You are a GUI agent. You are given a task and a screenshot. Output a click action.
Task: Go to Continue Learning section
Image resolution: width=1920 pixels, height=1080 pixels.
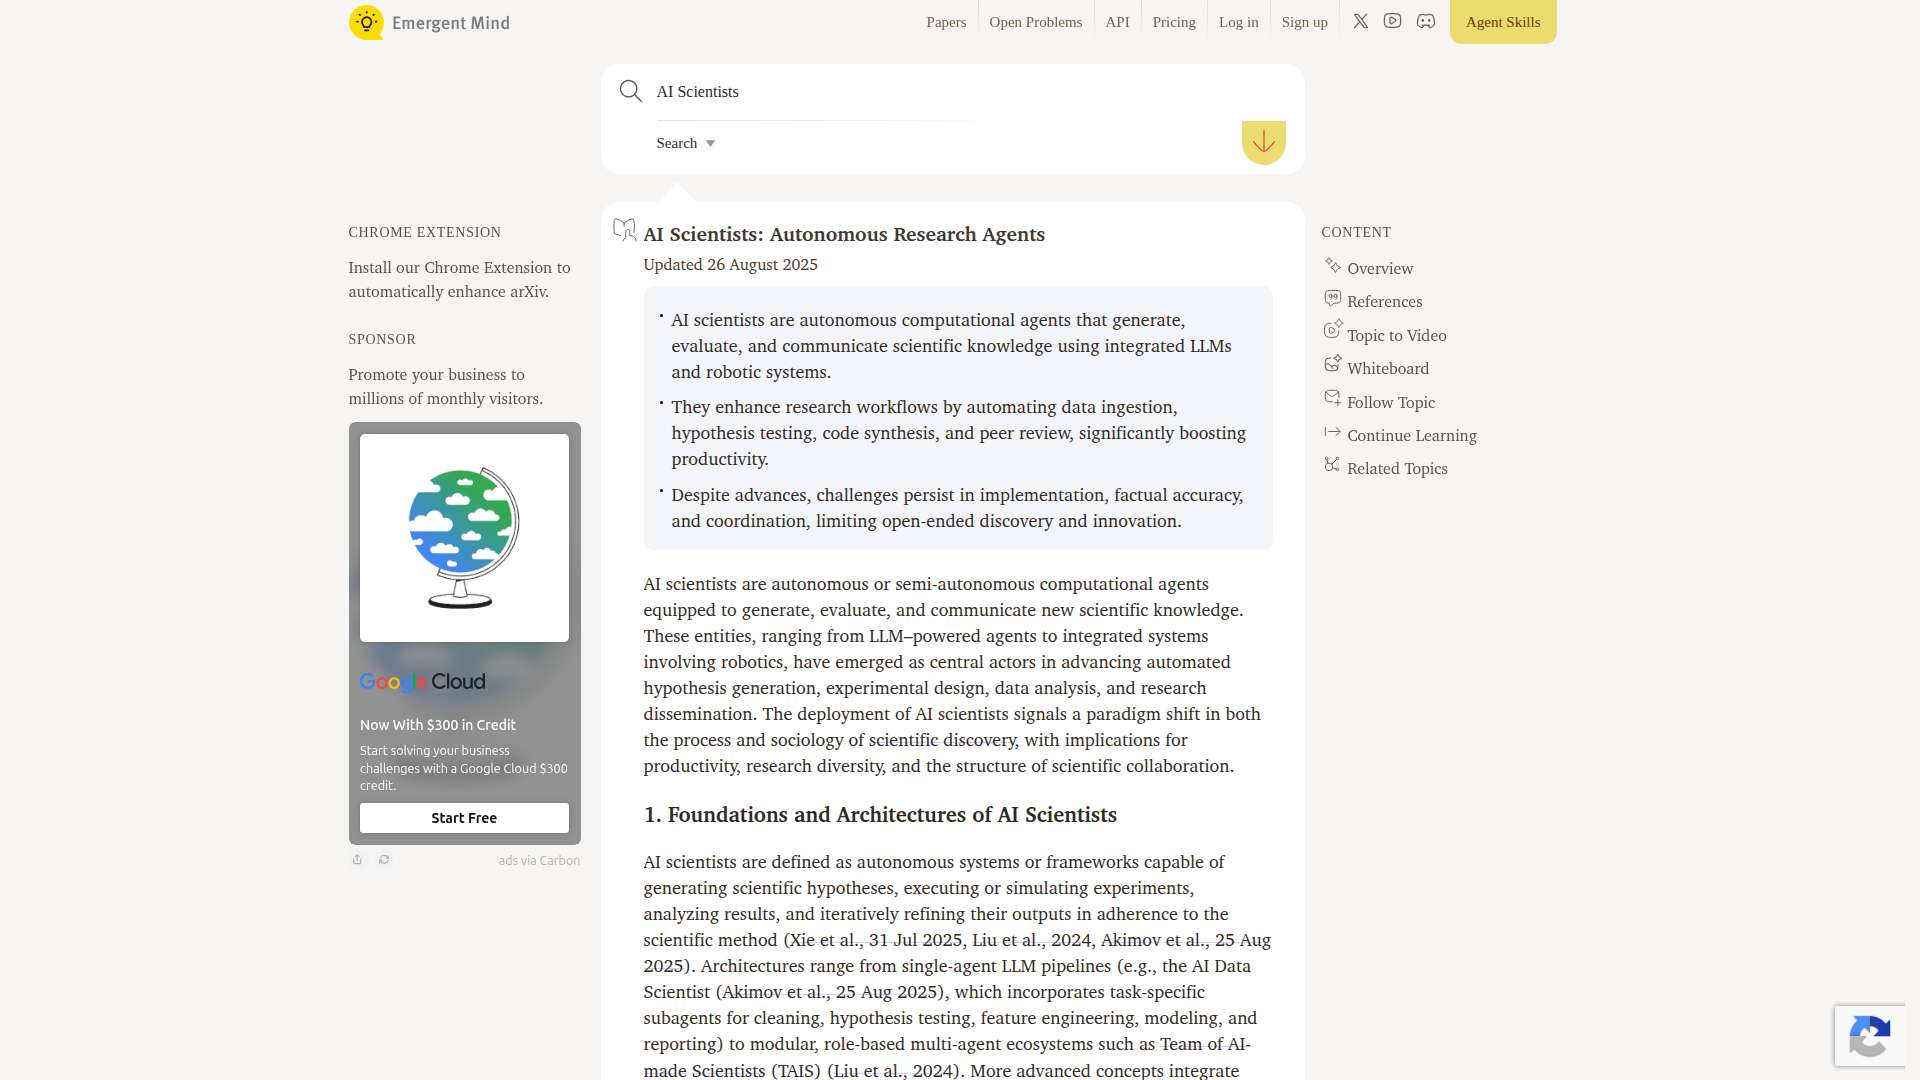[x=1411, y=435]
